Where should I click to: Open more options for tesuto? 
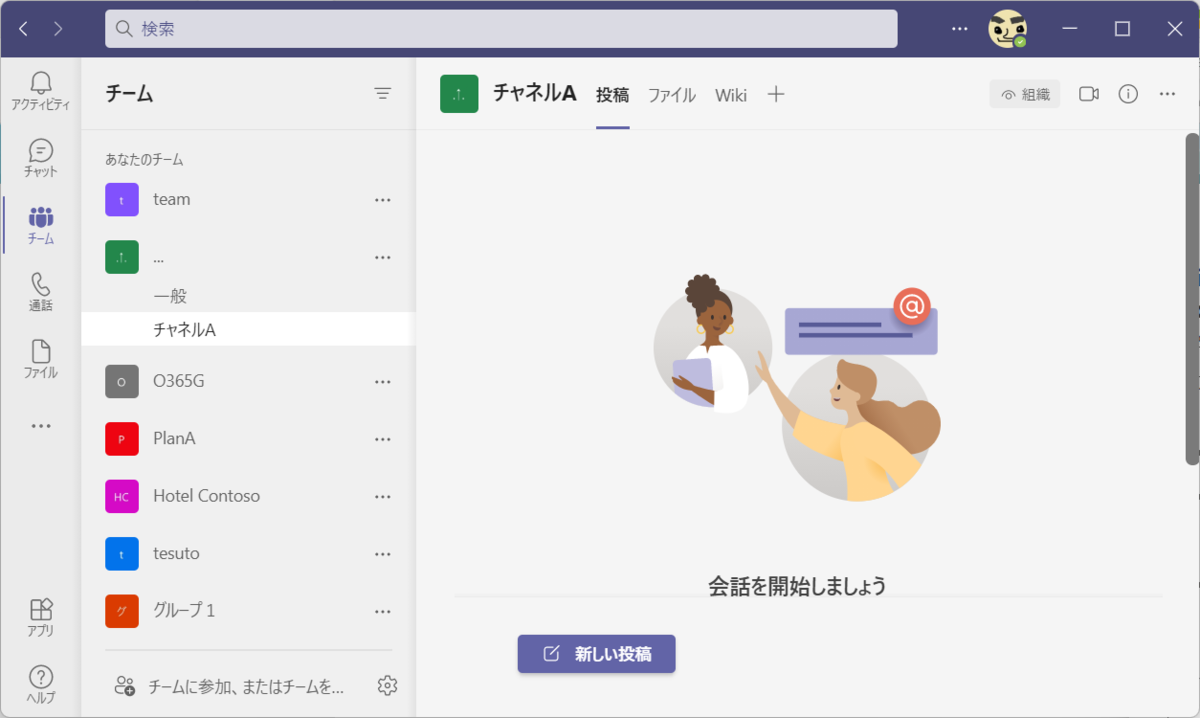(382, 554)
